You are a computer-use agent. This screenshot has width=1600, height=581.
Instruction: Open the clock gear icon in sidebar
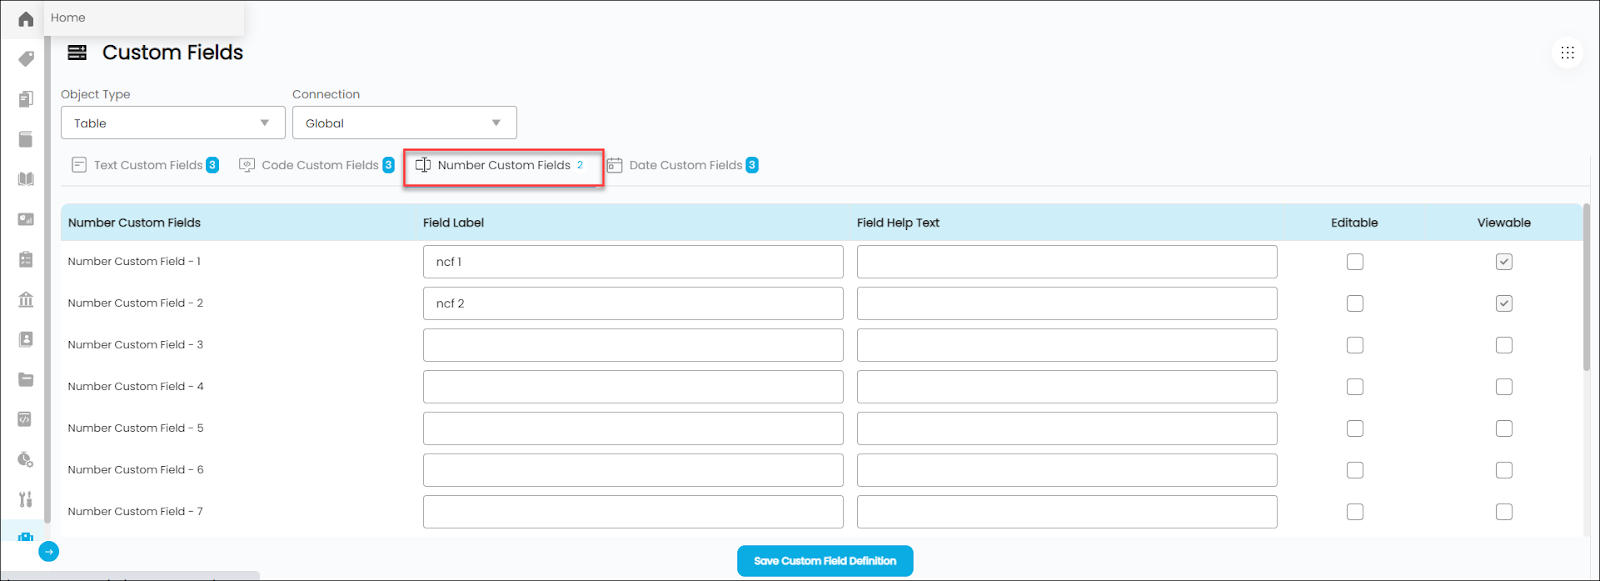26,459
